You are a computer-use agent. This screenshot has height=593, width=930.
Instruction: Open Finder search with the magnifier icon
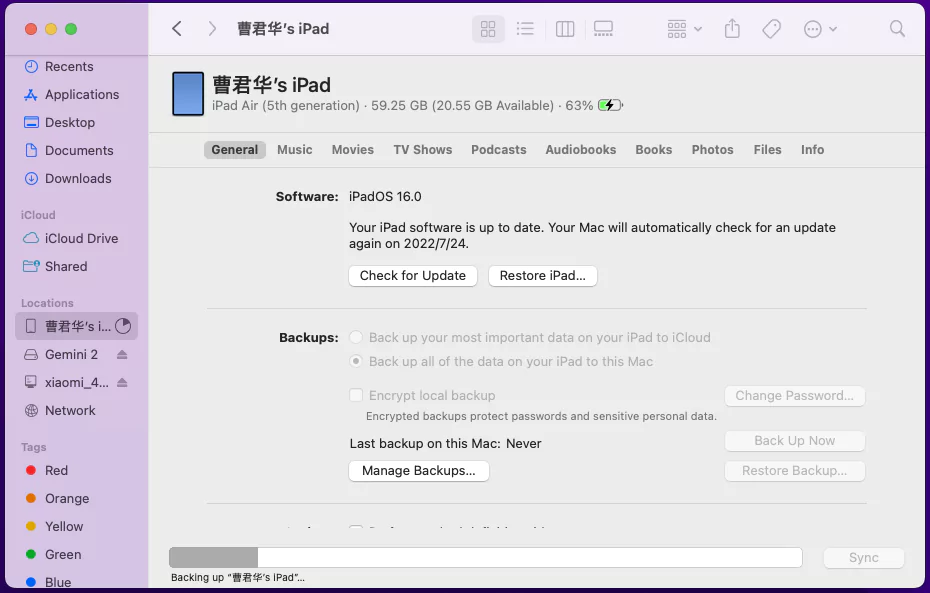coord(896,28)
